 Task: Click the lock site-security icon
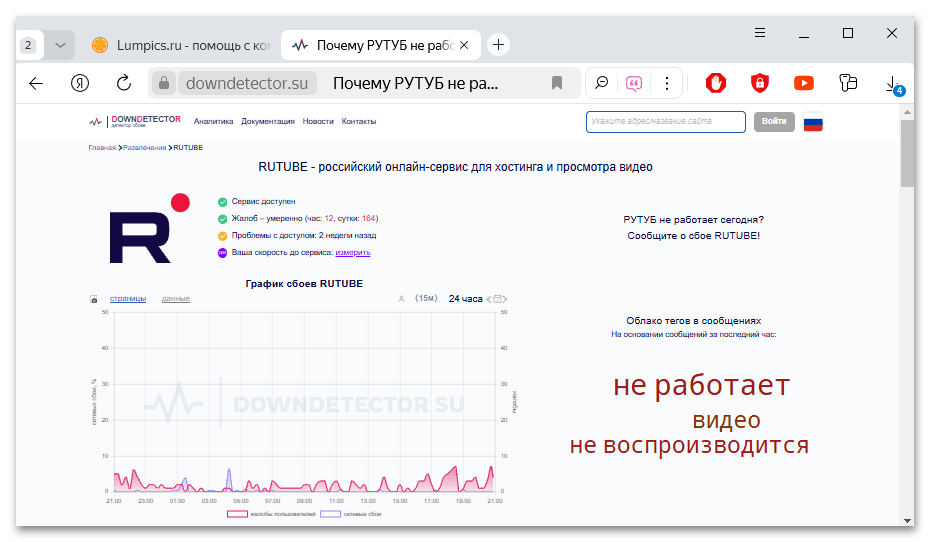coord(164,83)
